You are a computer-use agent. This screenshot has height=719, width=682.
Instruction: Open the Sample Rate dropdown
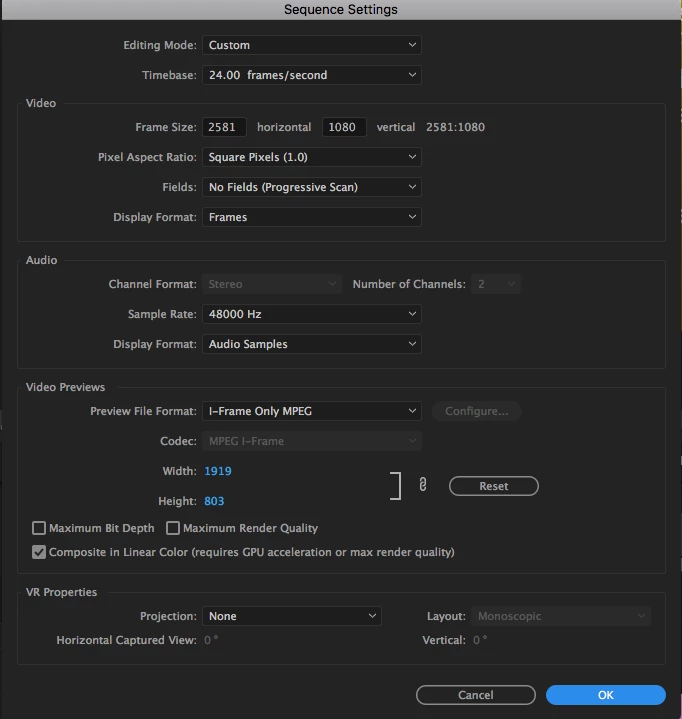(x=312, y=314)
